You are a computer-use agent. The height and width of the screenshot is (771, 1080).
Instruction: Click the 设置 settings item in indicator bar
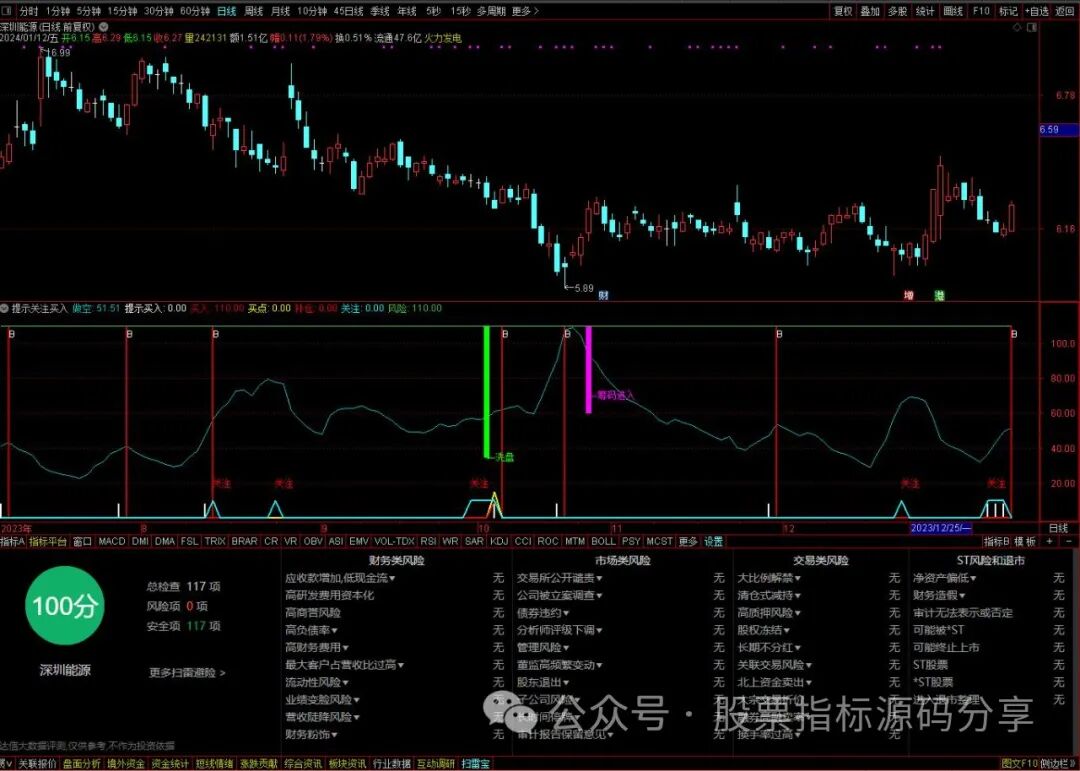pos(714,542)
